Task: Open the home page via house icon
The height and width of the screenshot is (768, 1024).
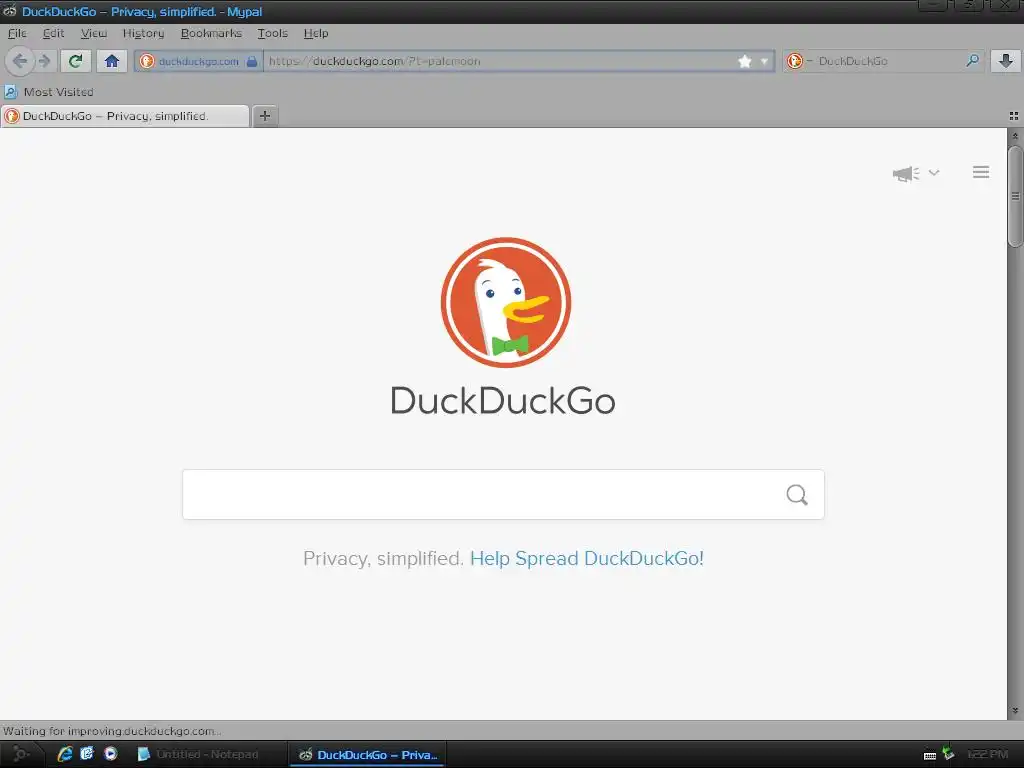Action: (x=112, y=61)
